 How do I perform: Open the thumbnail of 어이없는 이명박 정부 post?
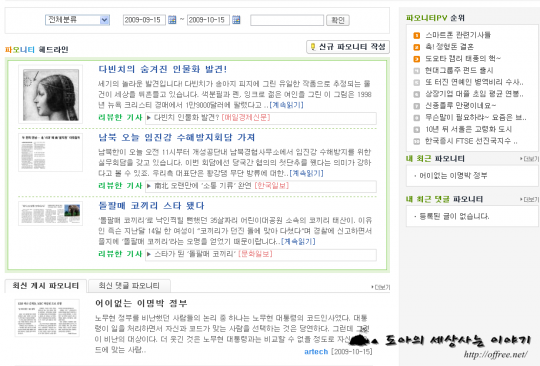(47, 318)
